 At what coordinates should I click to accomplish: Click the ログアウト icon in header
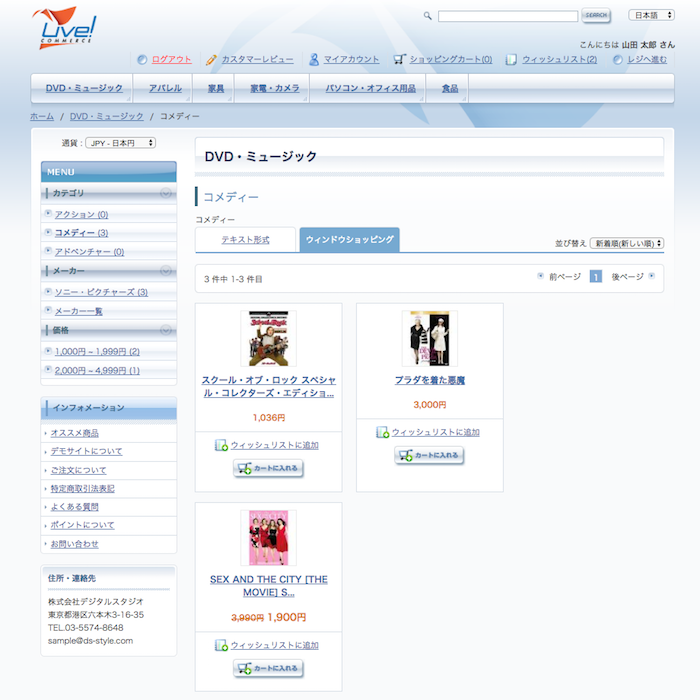pos(142,59)
